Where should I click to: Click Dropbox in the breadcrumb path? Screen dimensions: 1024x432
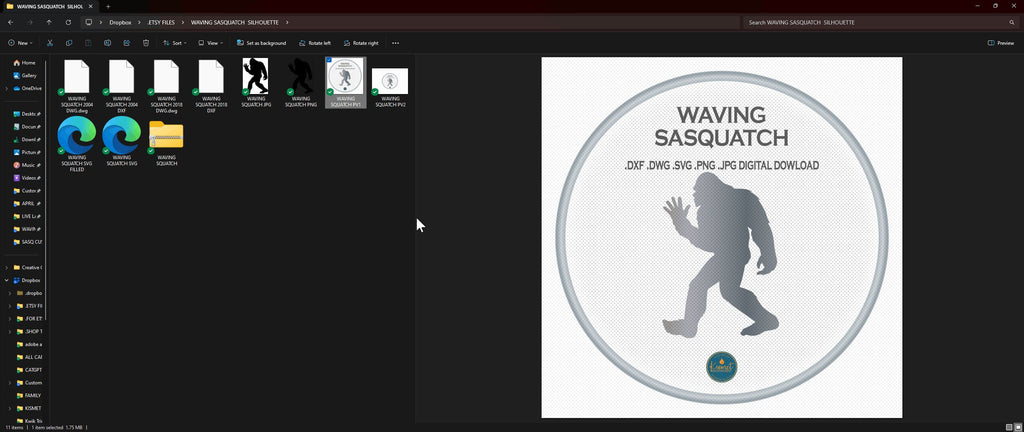click(120, 22)
